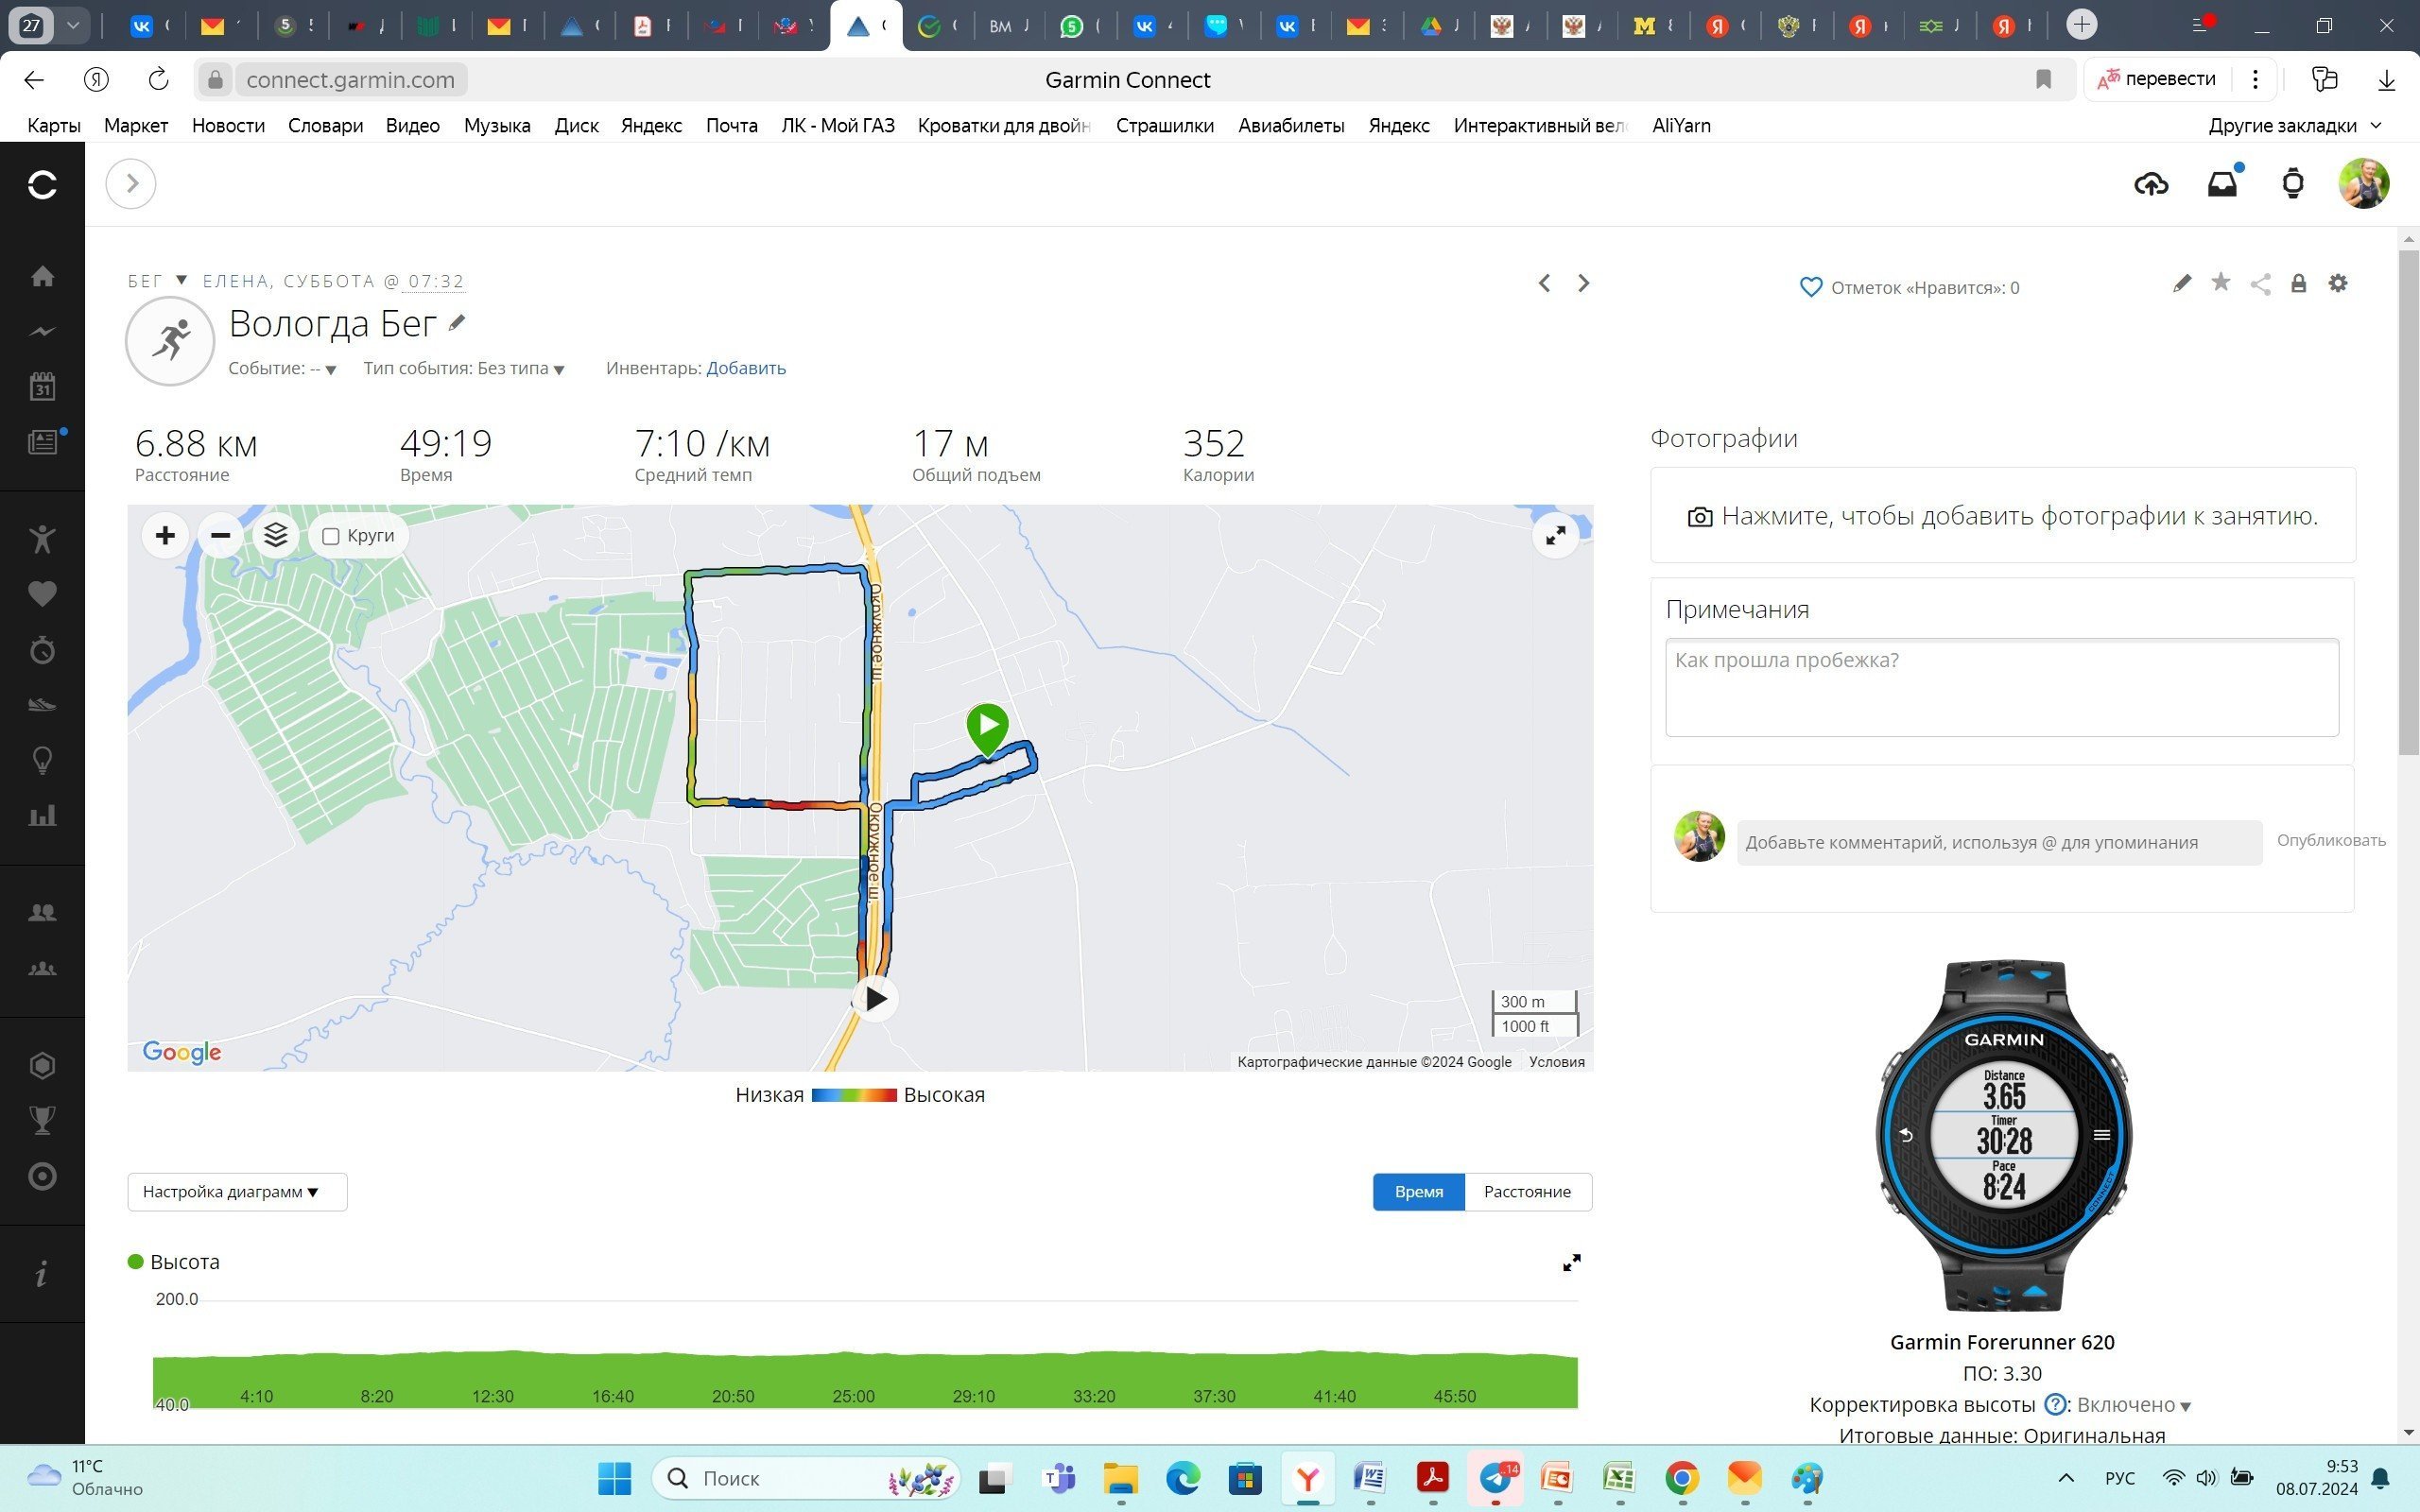Focus the comment input field
Viewport: 2420px width, 1512px height.
[1999, 843]
